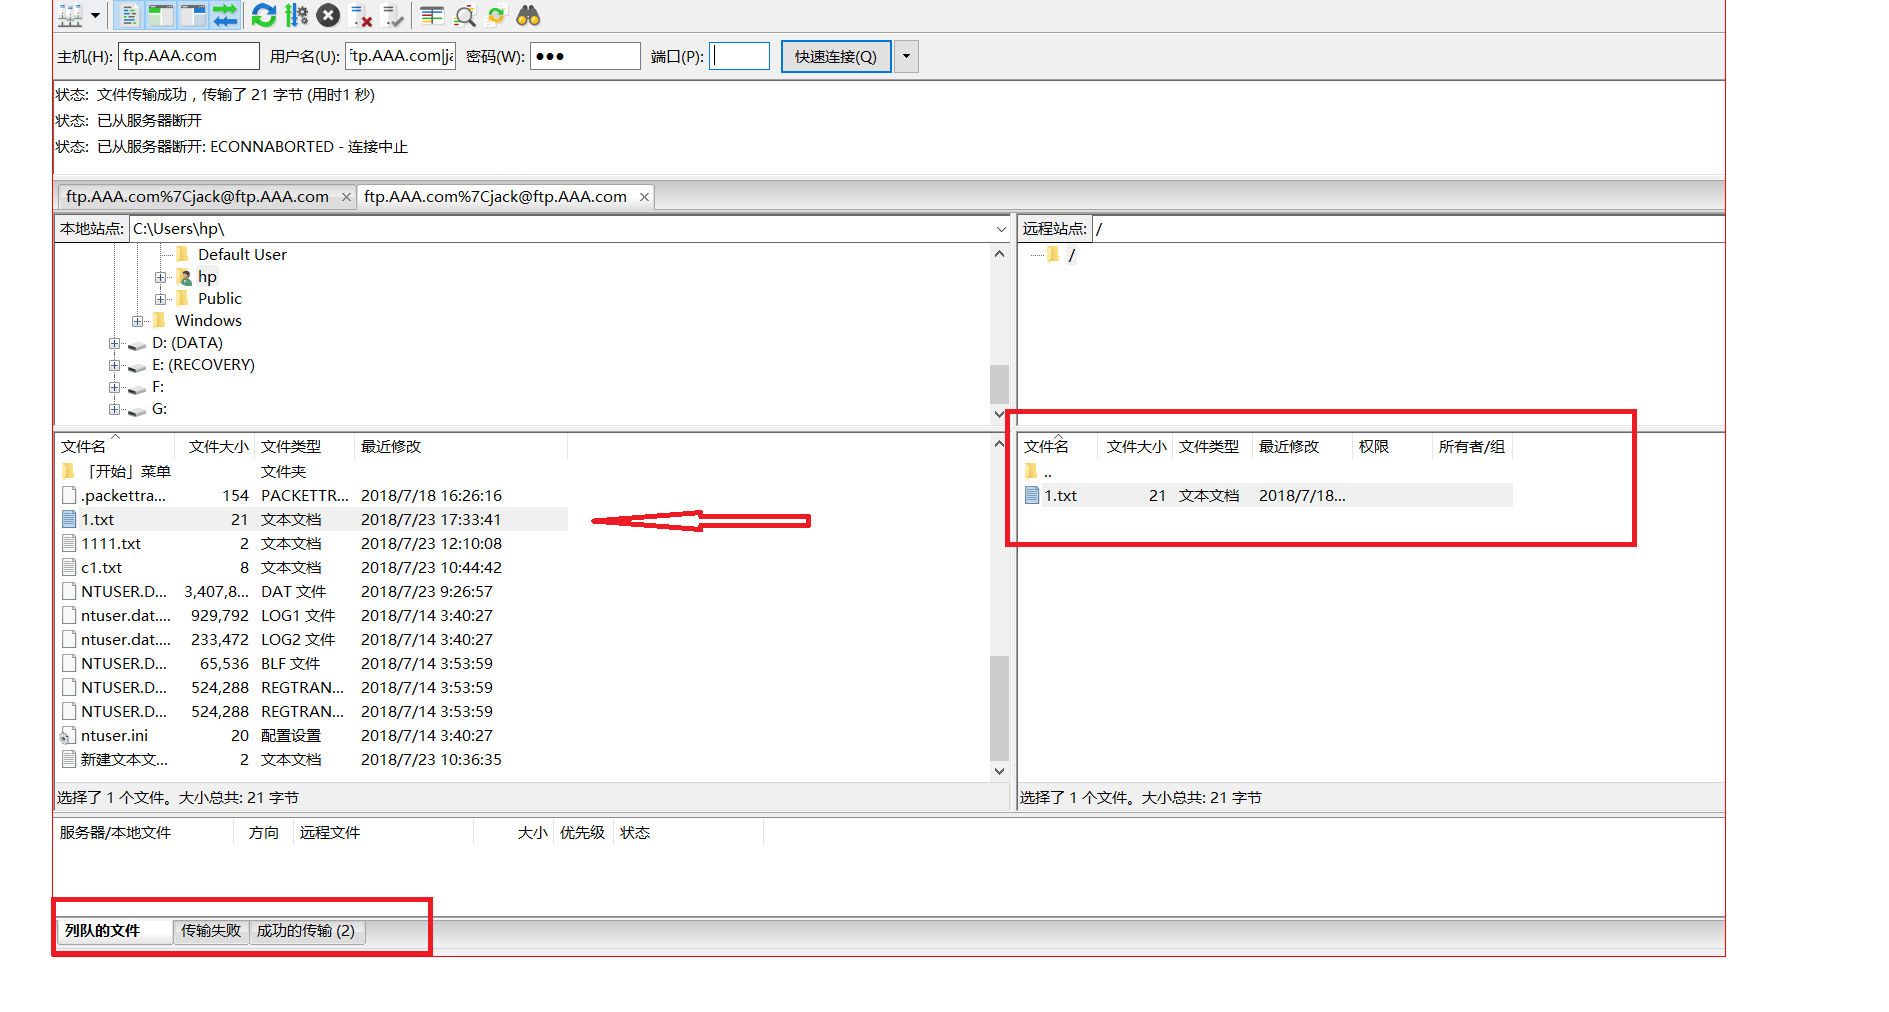Viewport: 1889px width, 1012px height.
Task: Open Site Manager dropdown arrow
Action: [96, 15]
